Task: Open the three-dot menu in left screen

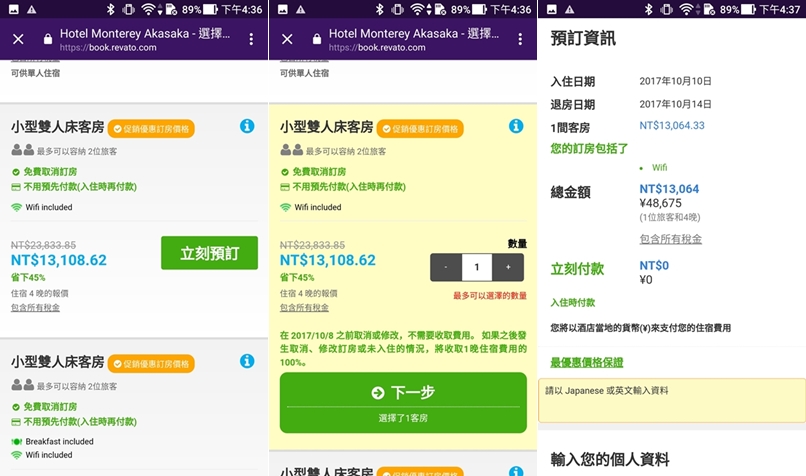Action: [x=251, y=39]
